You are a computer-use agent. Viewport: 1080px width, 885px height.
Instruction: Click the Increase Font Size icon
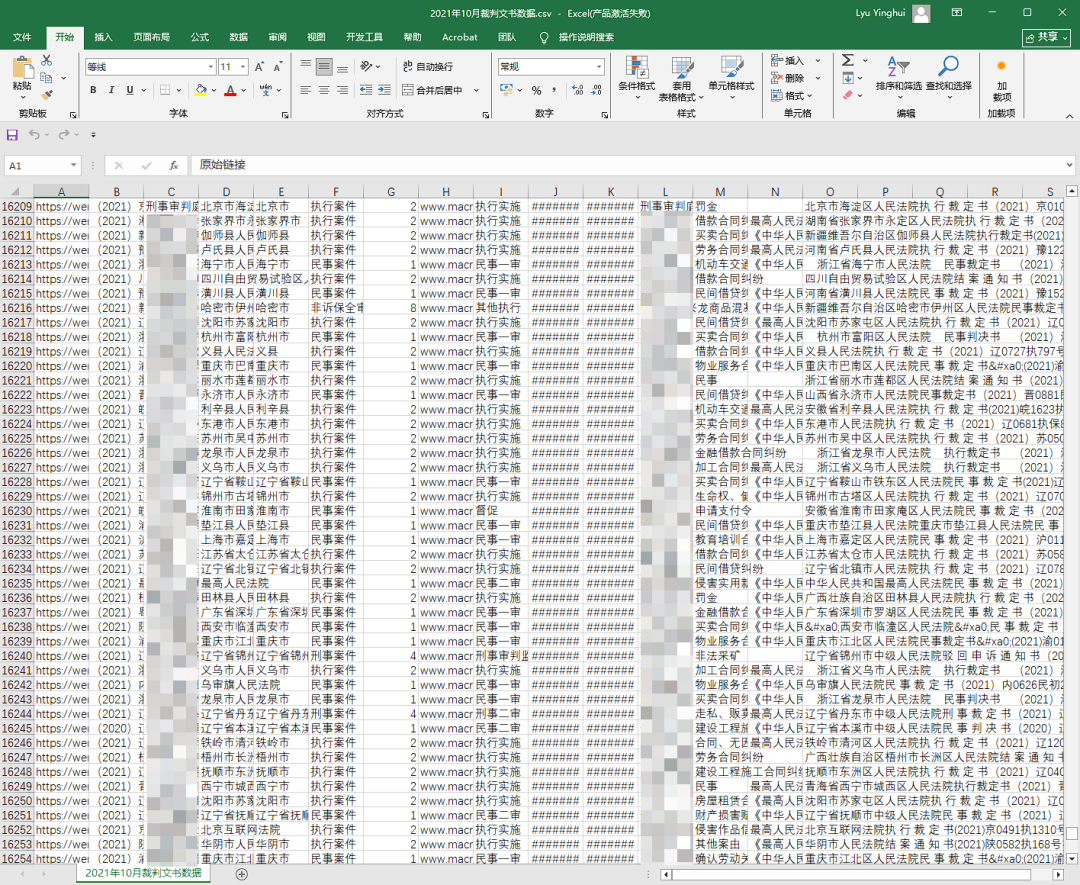coord(259,67)
